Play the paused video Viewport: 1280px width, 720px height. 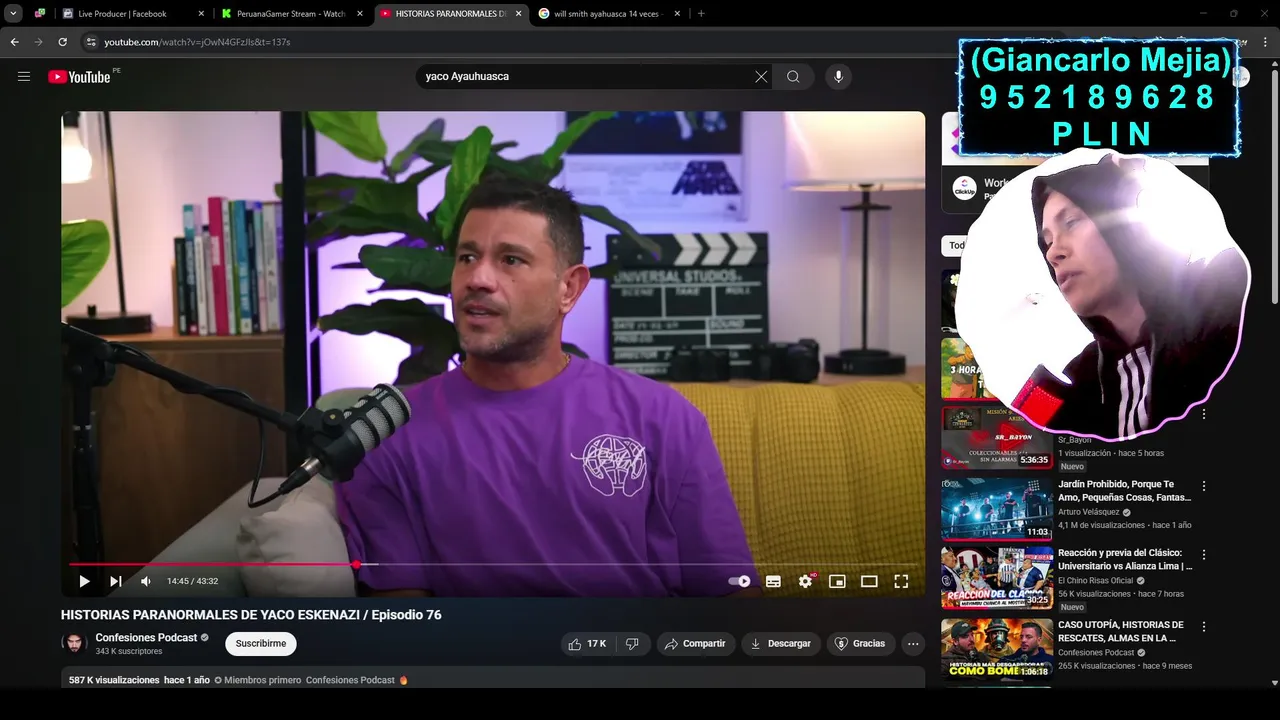[84, 581]
